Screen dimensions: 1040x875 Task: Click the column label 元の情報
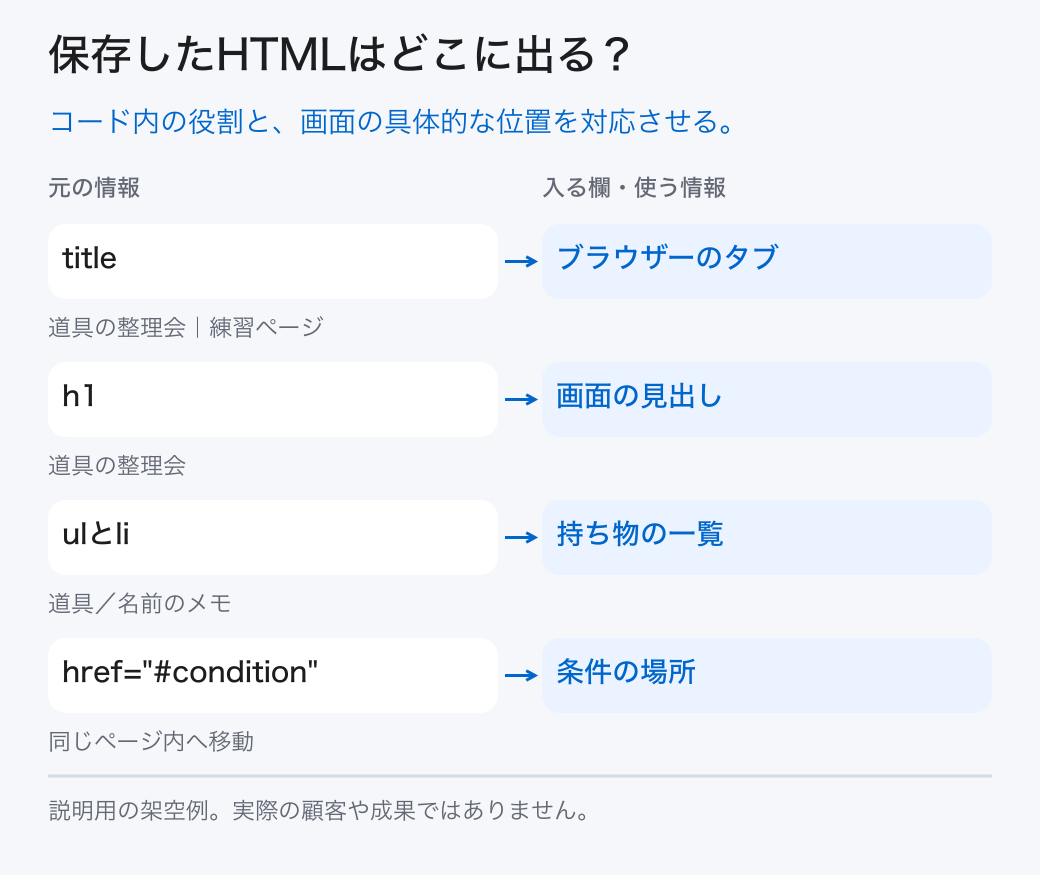point(94,188)
